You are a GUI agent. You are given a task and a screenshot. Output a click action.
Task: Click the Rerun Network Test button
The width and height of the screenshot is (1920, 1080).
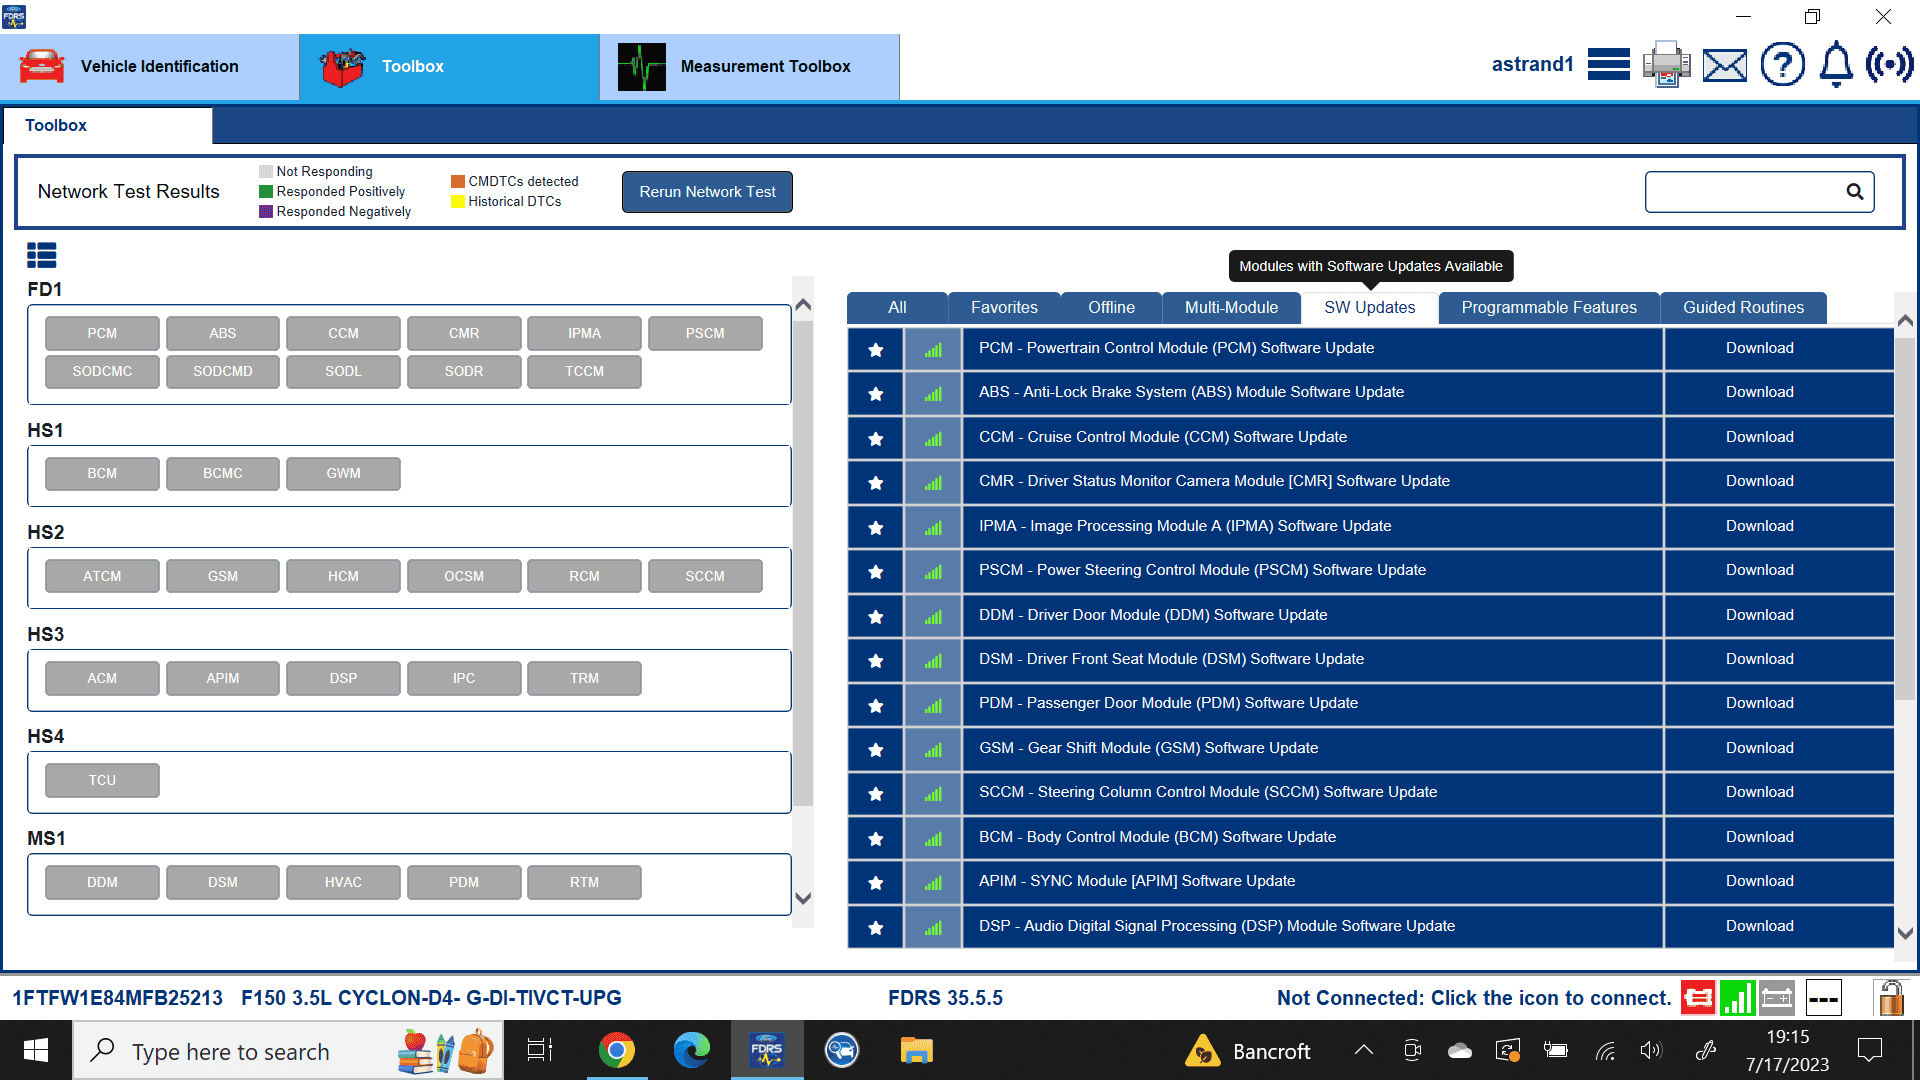707,192
